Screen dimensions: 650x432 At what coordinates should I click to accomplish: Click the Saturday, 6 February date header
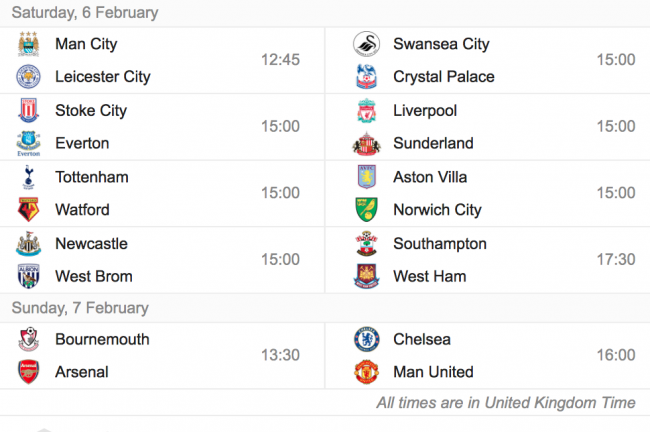[x=85, y=12]
